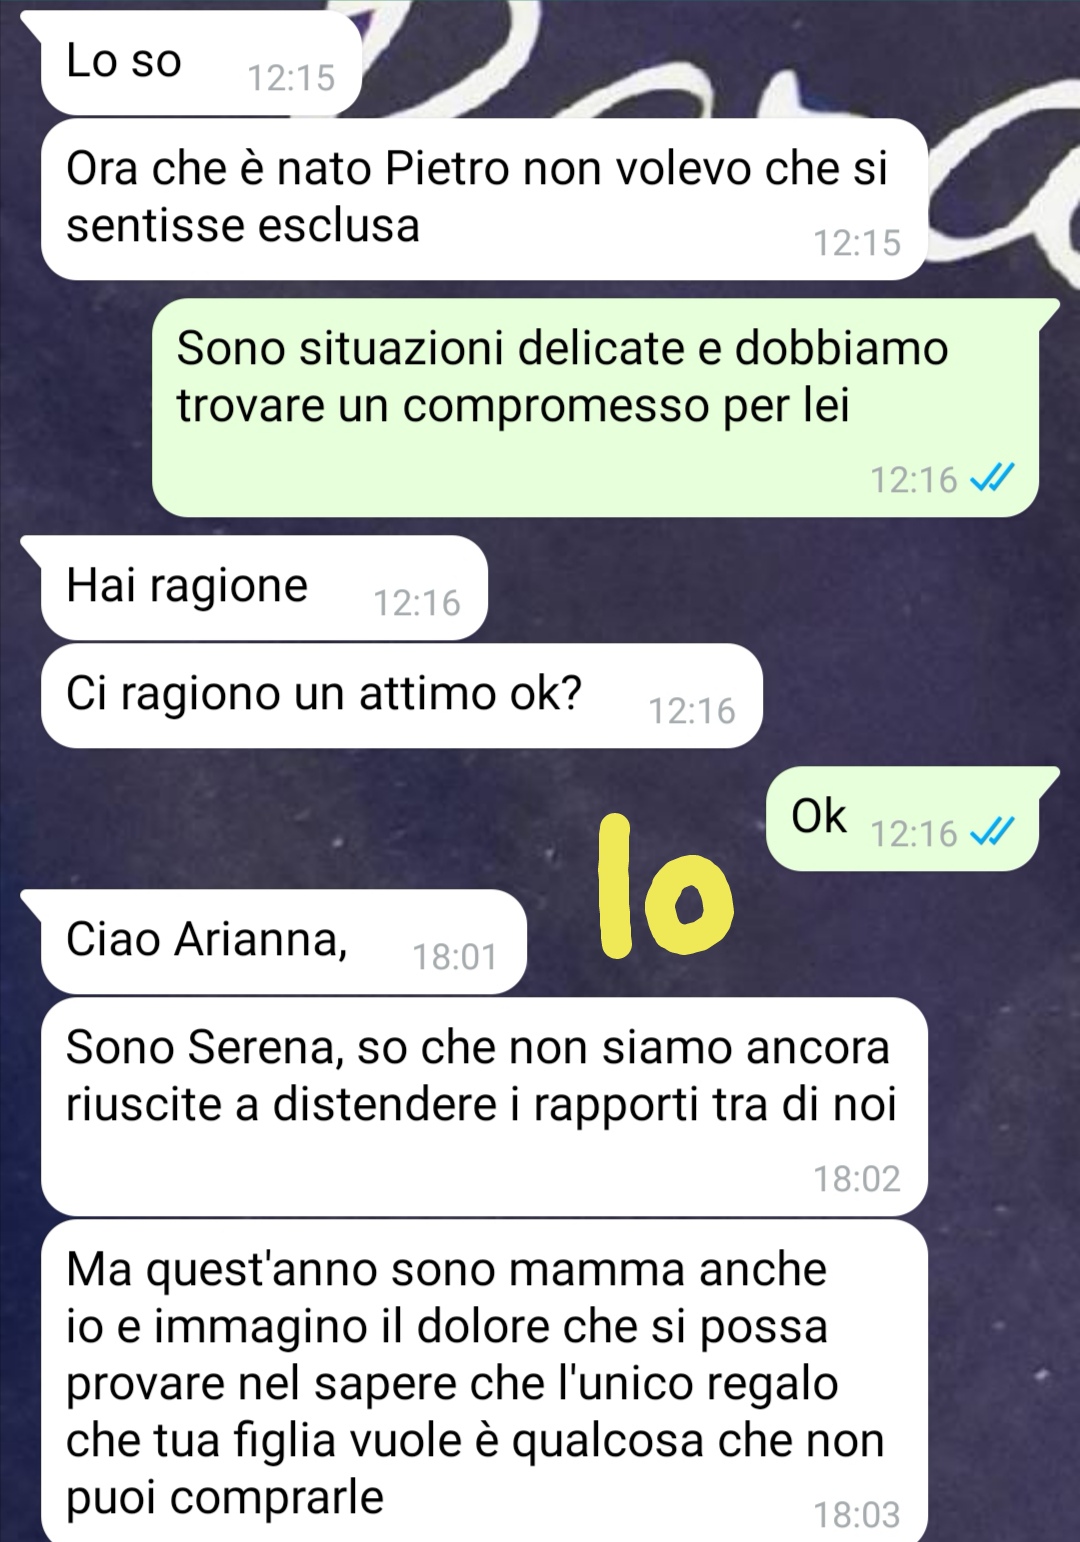Click blue read ticks beside 'Ok'
The width and height of the screenshot is (1080, 1542).
(992, 832)
